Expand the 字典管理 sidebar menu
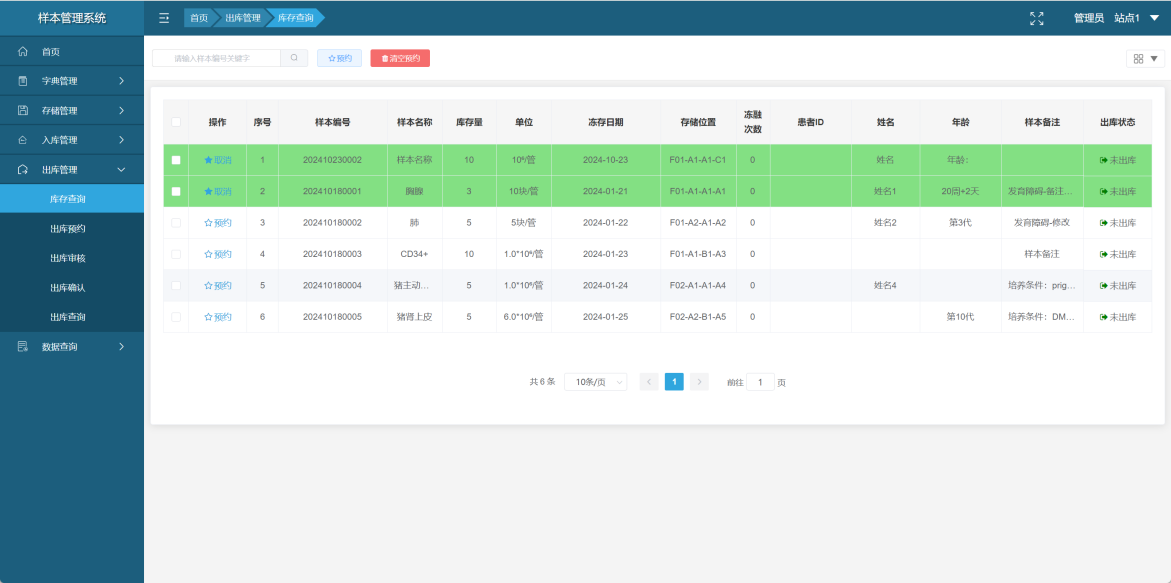 (x=72, y=81)
